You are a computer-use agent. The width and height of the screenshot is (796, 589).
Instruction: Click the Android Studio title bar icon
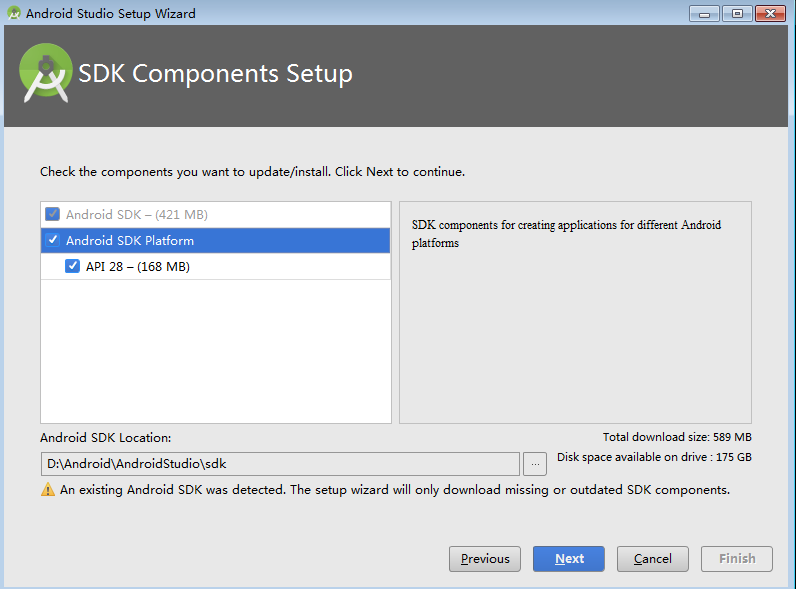click(x=14, y=13)
